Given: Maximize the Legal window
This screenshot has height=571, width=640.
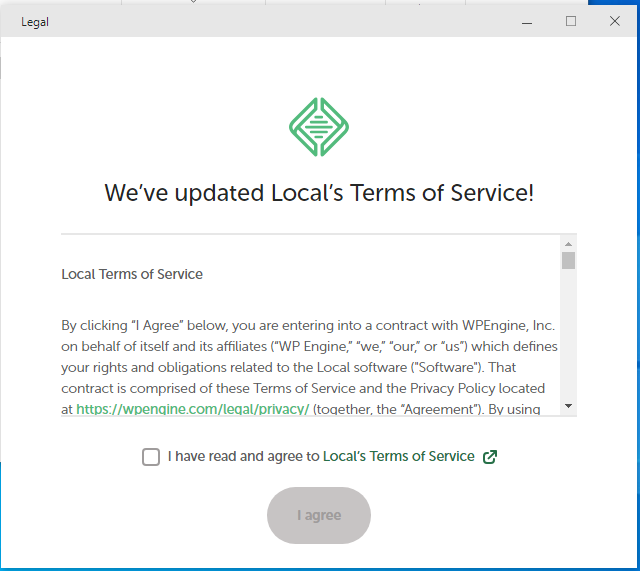Looking at the screenshot, I should (571, 21).
